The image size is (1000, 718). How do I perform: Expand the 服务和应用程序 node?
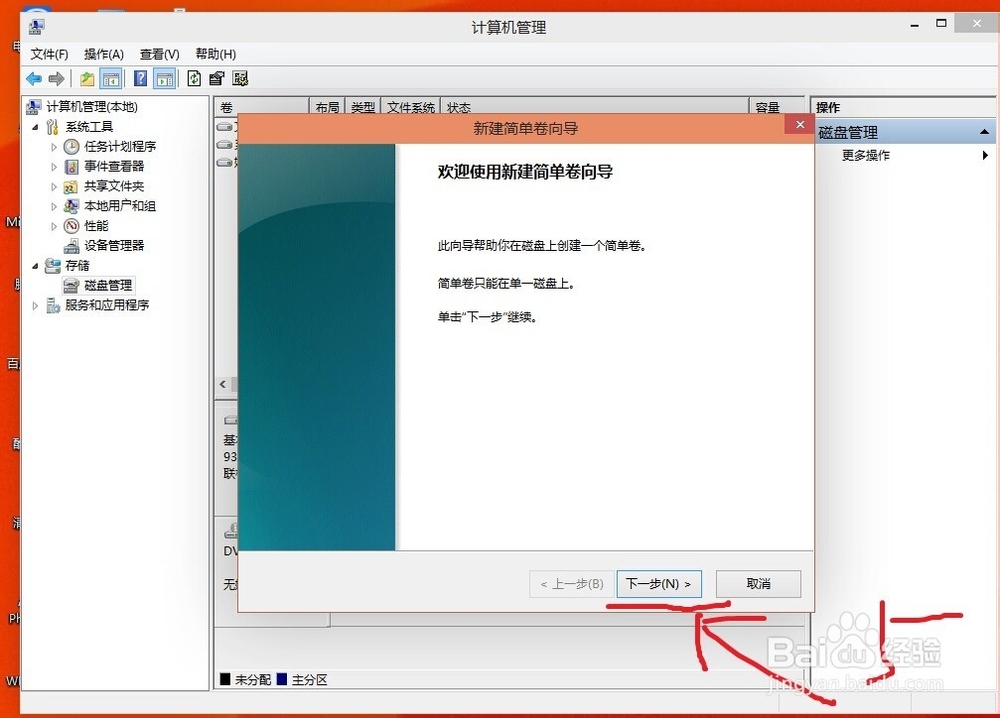(x=34, y=304)
